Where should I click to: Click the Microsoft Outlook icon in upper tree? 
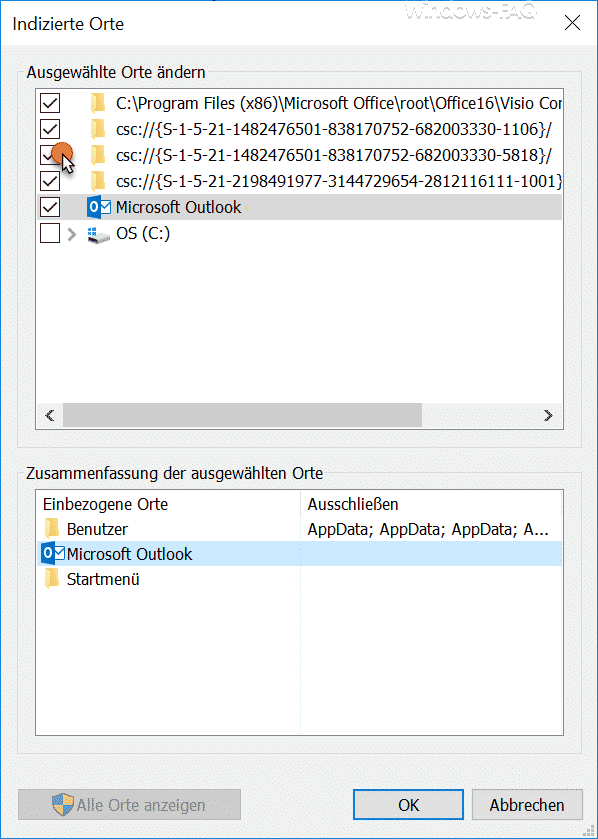point(98,207)
